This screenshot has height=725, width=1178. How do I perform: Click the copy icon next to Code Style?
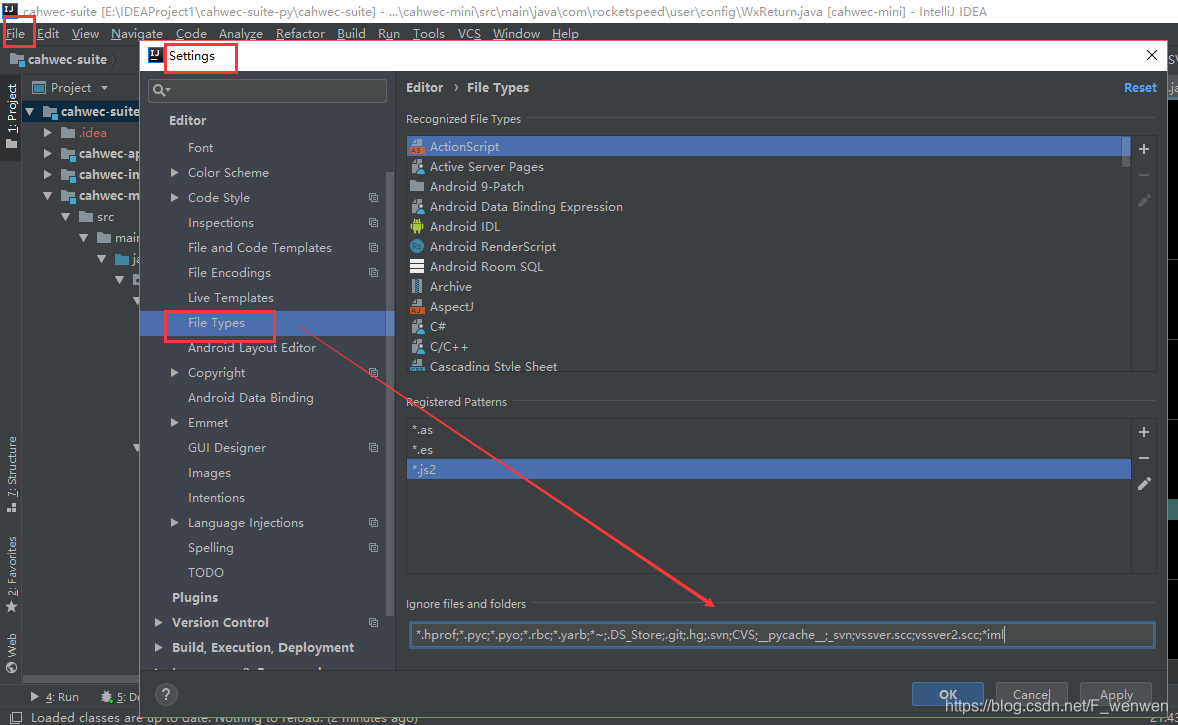pos(373,198)
